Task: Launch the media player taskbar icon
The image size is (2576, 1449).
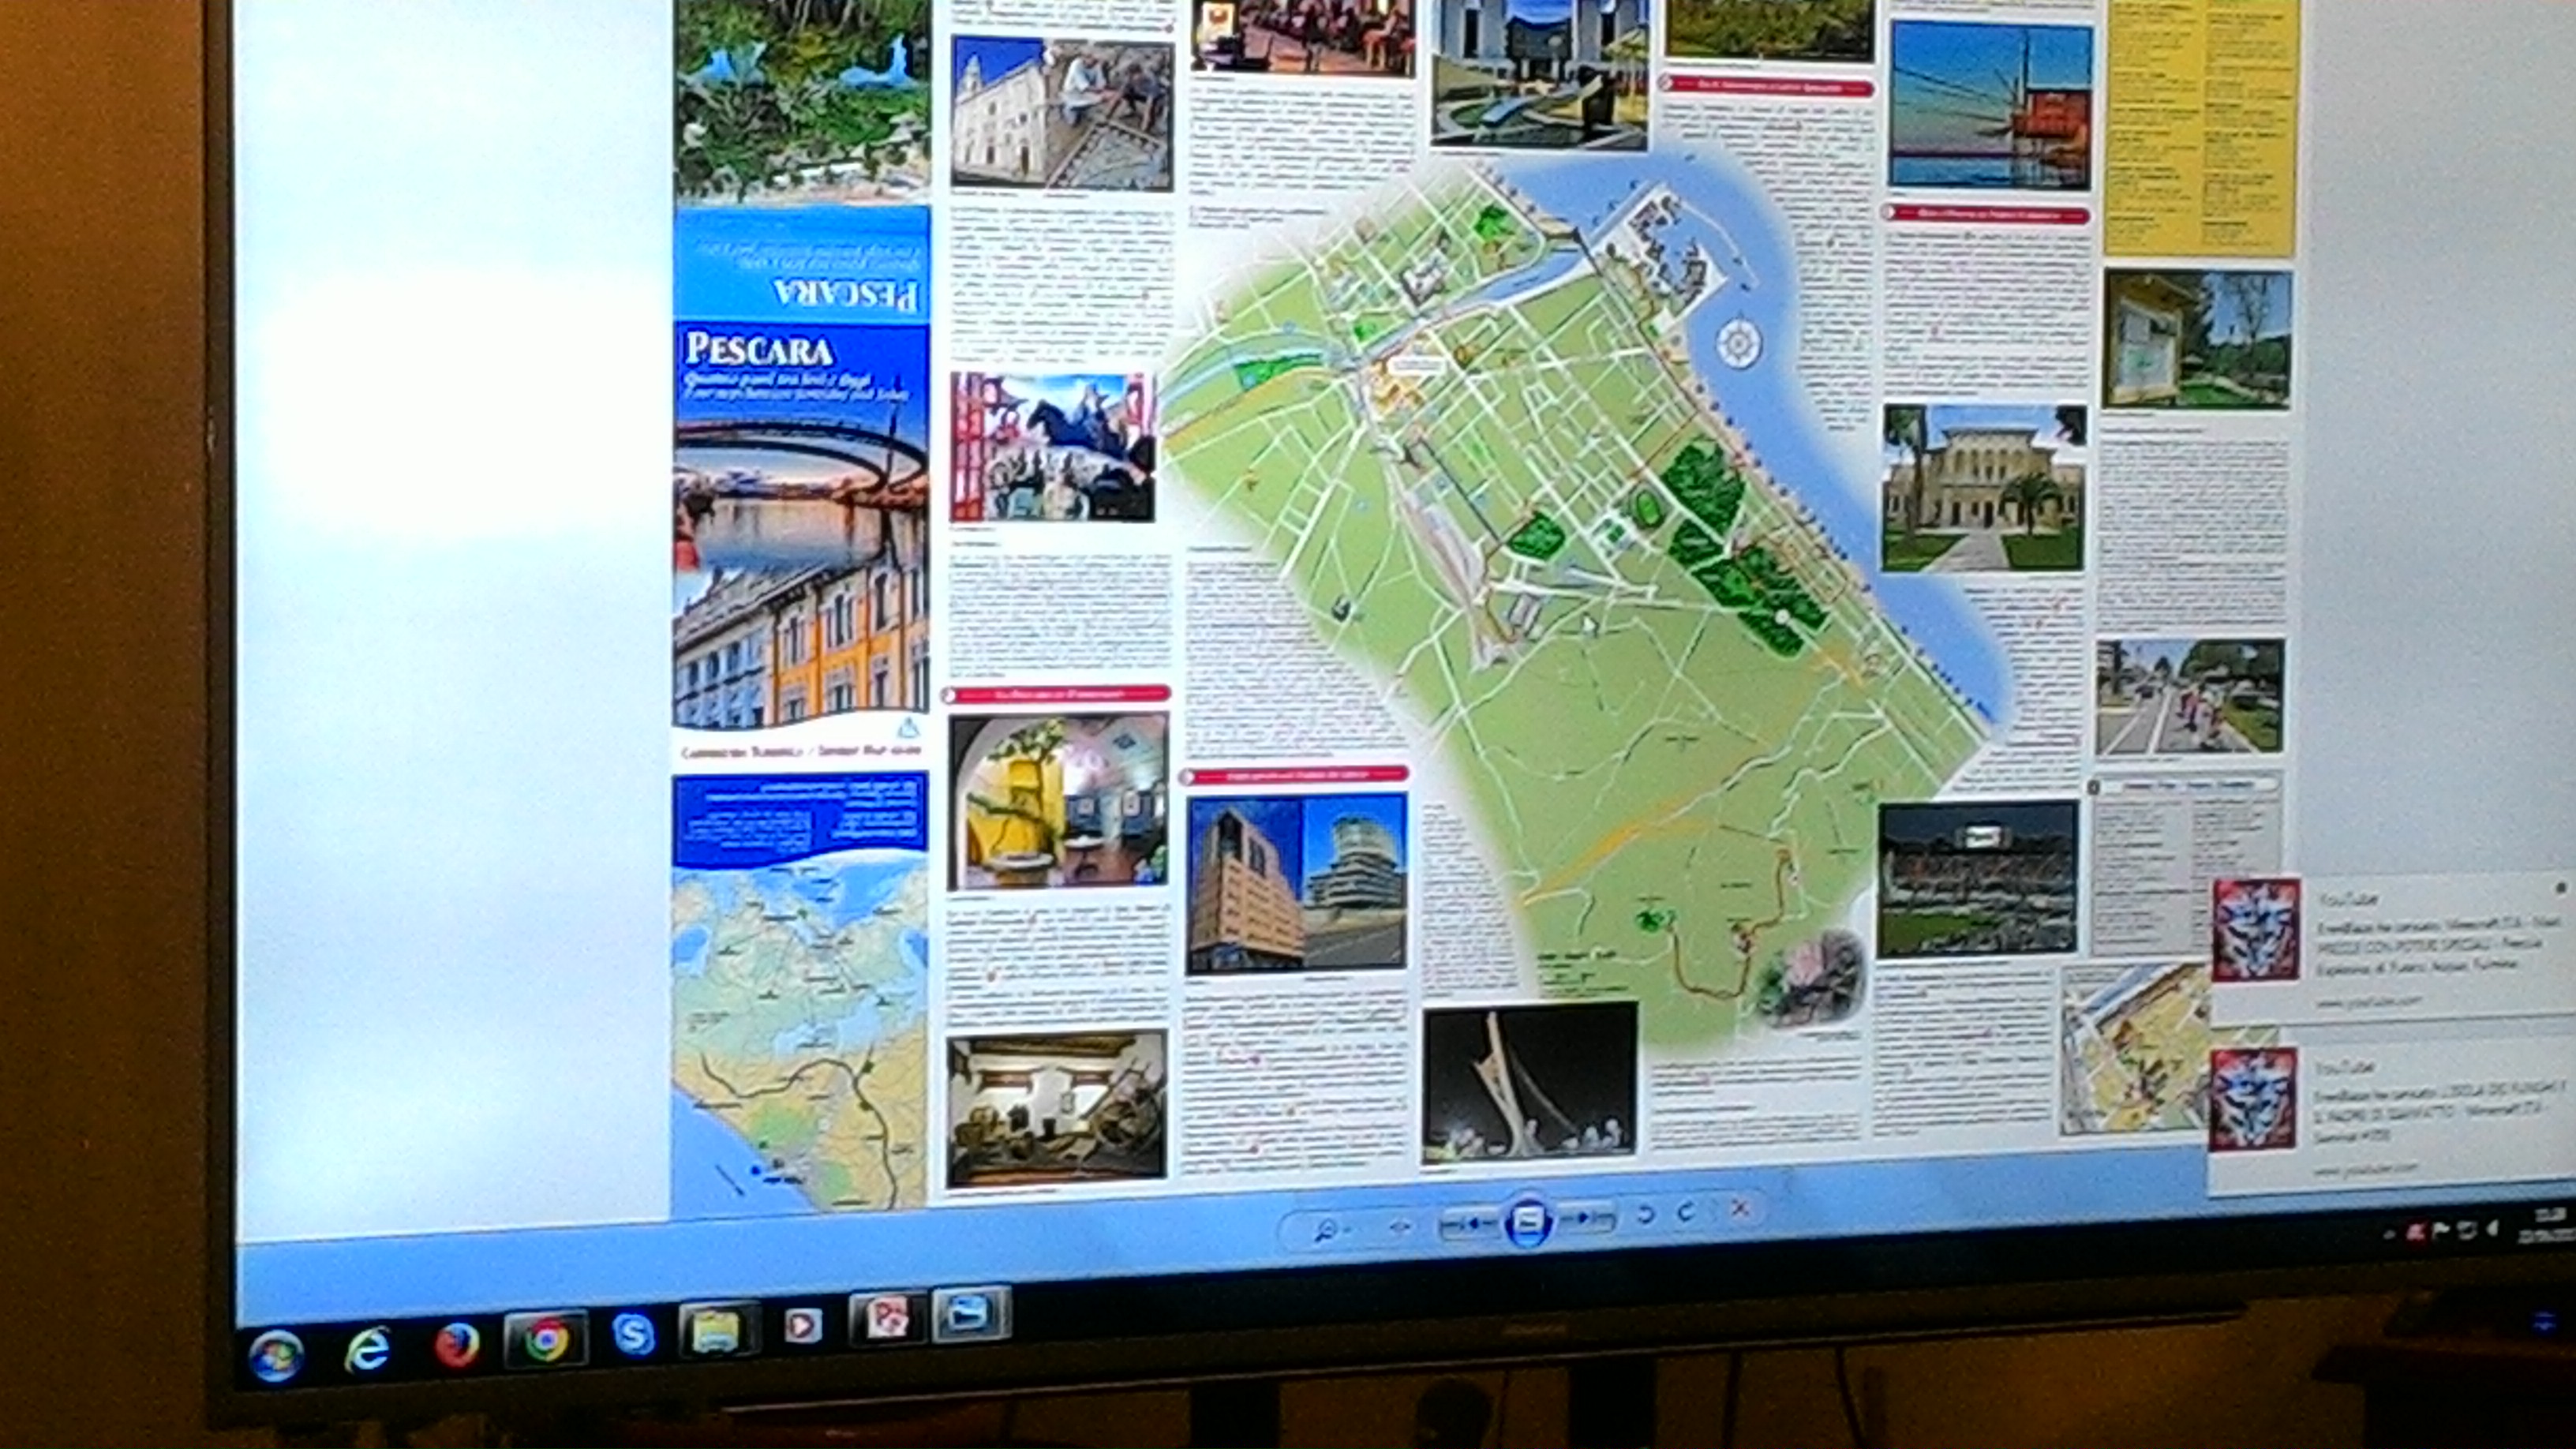Action: 802,1326
